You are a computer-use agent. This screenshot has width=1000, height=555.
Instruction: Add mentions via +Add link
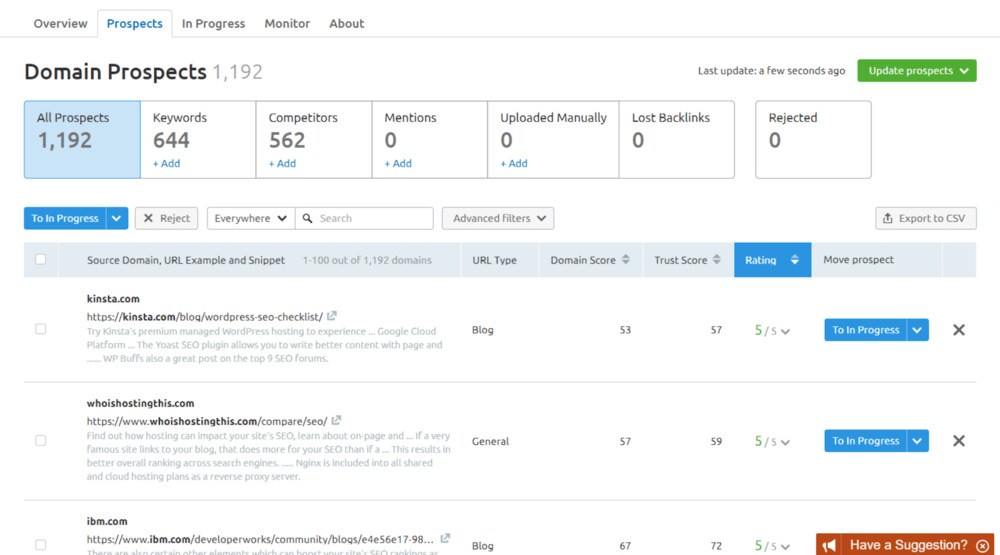pyautogui.click(x=398, y=163)
